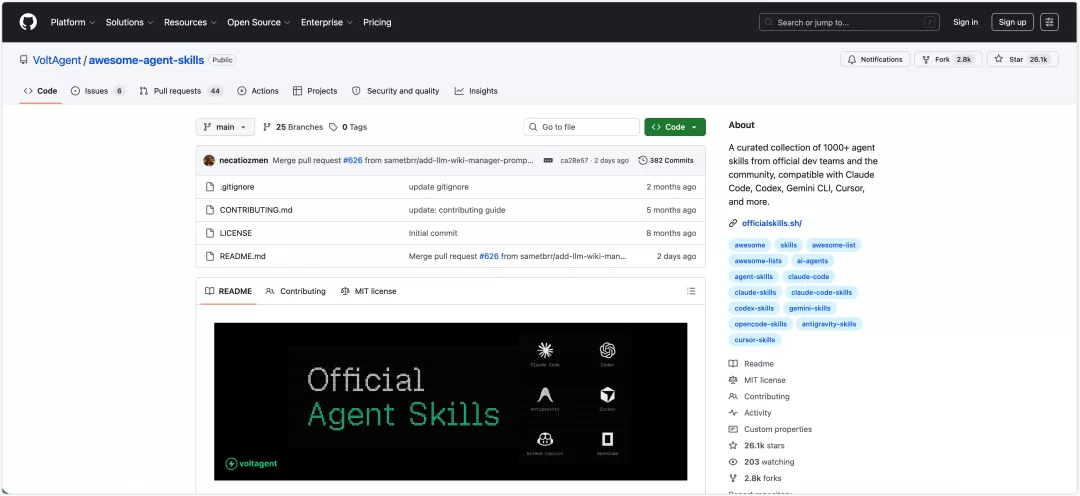Click the Sign up button
Viewport: 1080px width, 496px height.
tap(1012, 22)
